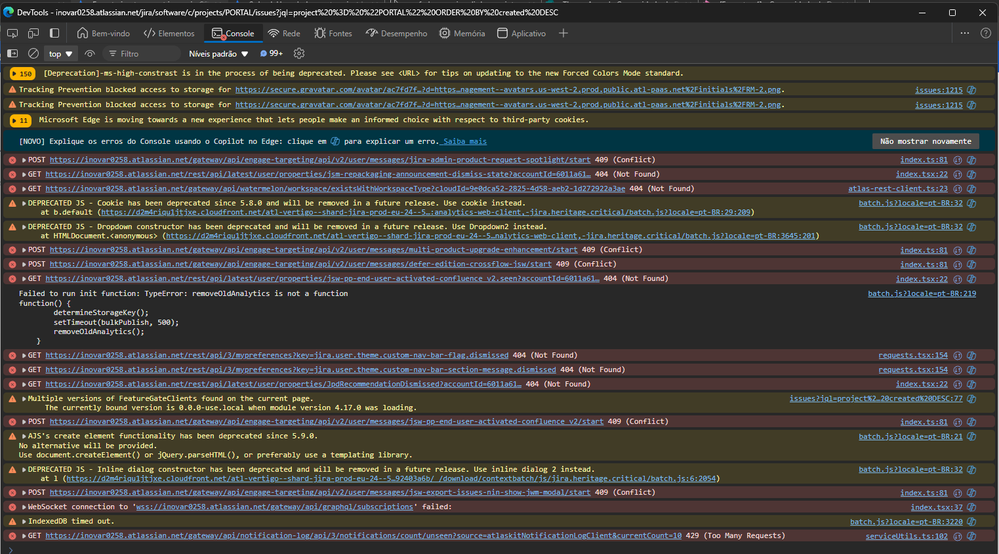The image size is (999, 554).
Task: Open the batch.js?locale=pt-BR:3220 source link
Action: click(x=907, y=522)
